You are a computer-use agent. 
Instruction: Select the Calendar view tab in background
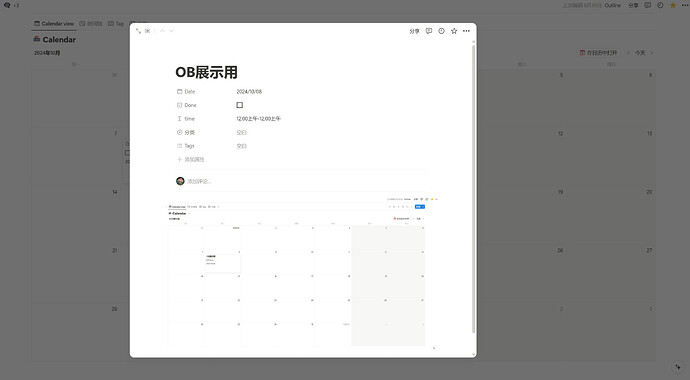(54, 24)
